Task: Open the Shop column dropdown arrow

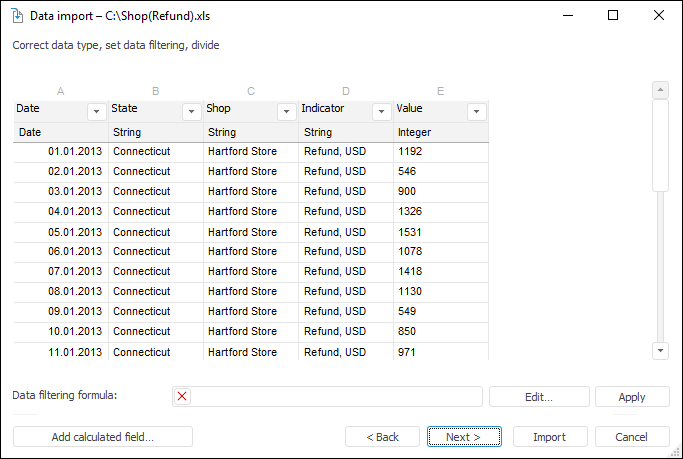Action: click(x=286, y=112)
